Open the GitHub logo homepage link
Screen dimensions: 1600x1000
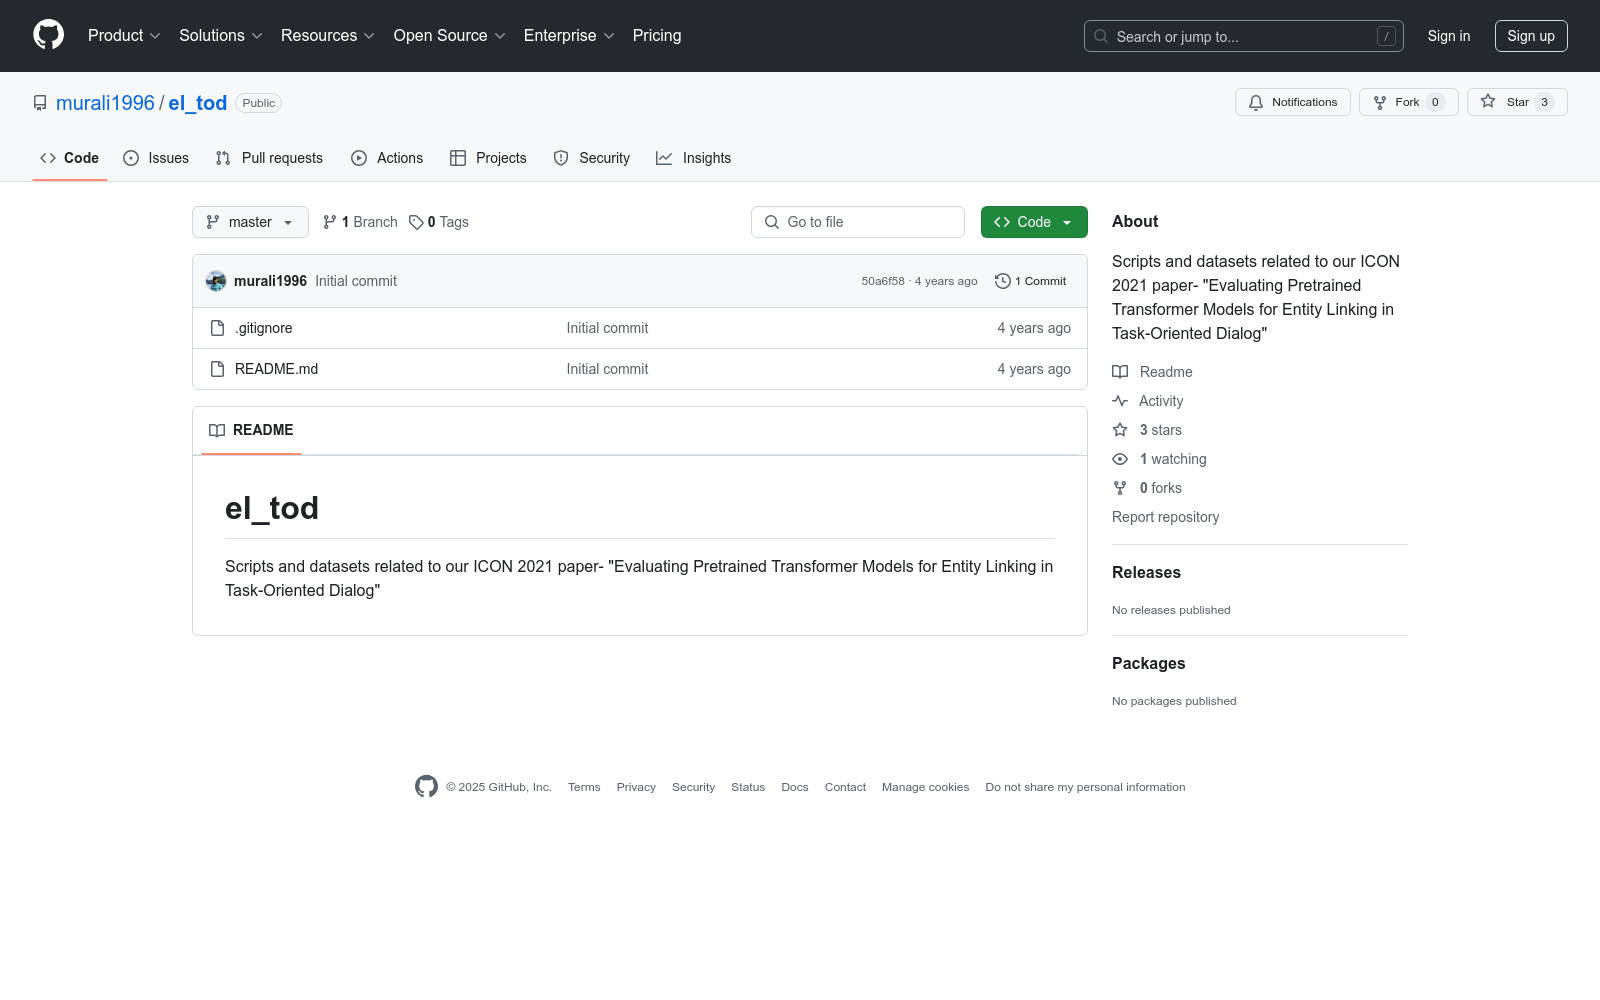tap(48, 35)
